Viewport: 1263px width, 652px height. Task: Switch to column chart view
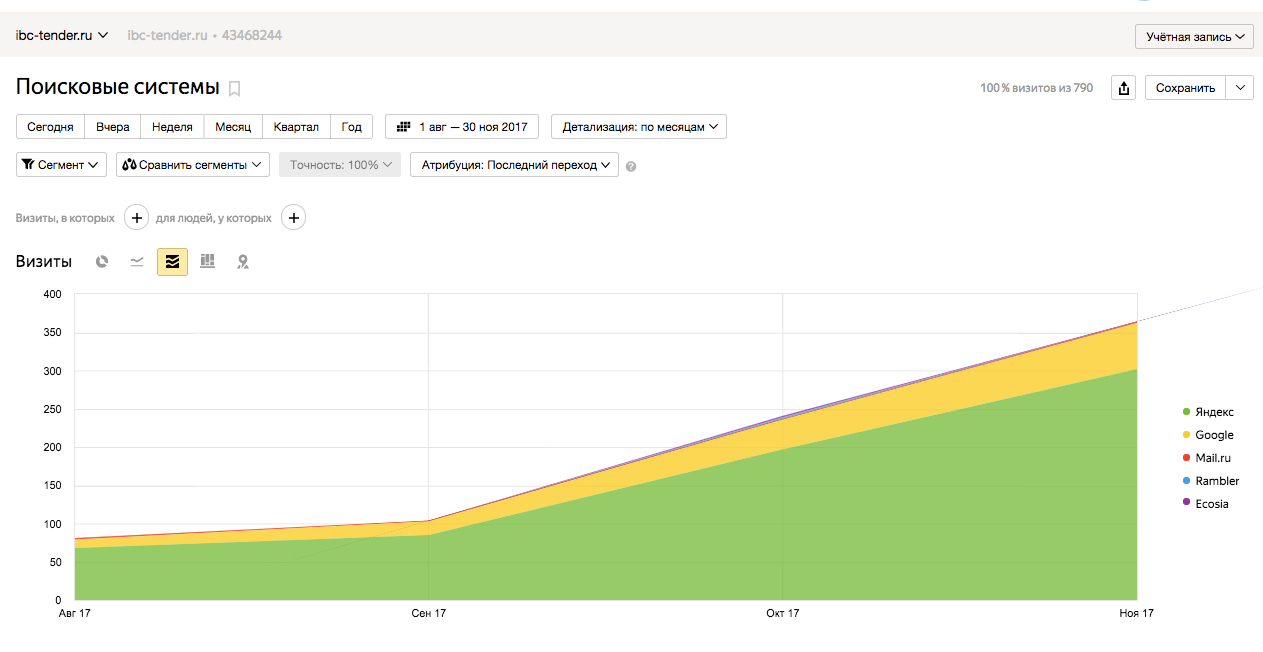point(207,262)
